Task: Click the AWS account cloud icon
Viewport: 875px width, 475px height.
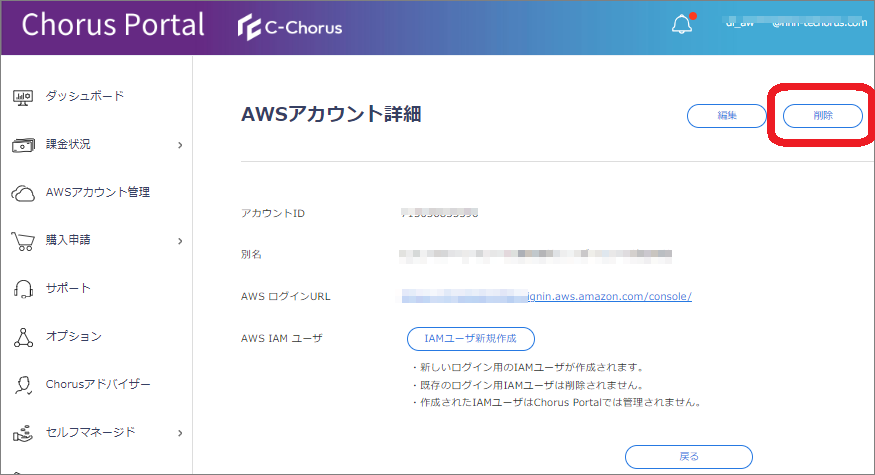Action: tap(24, 193)
